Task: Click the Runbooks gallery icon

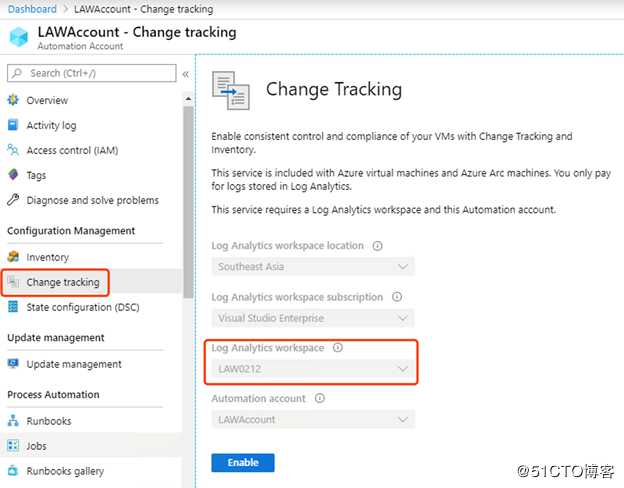Action: pos(13,470)
